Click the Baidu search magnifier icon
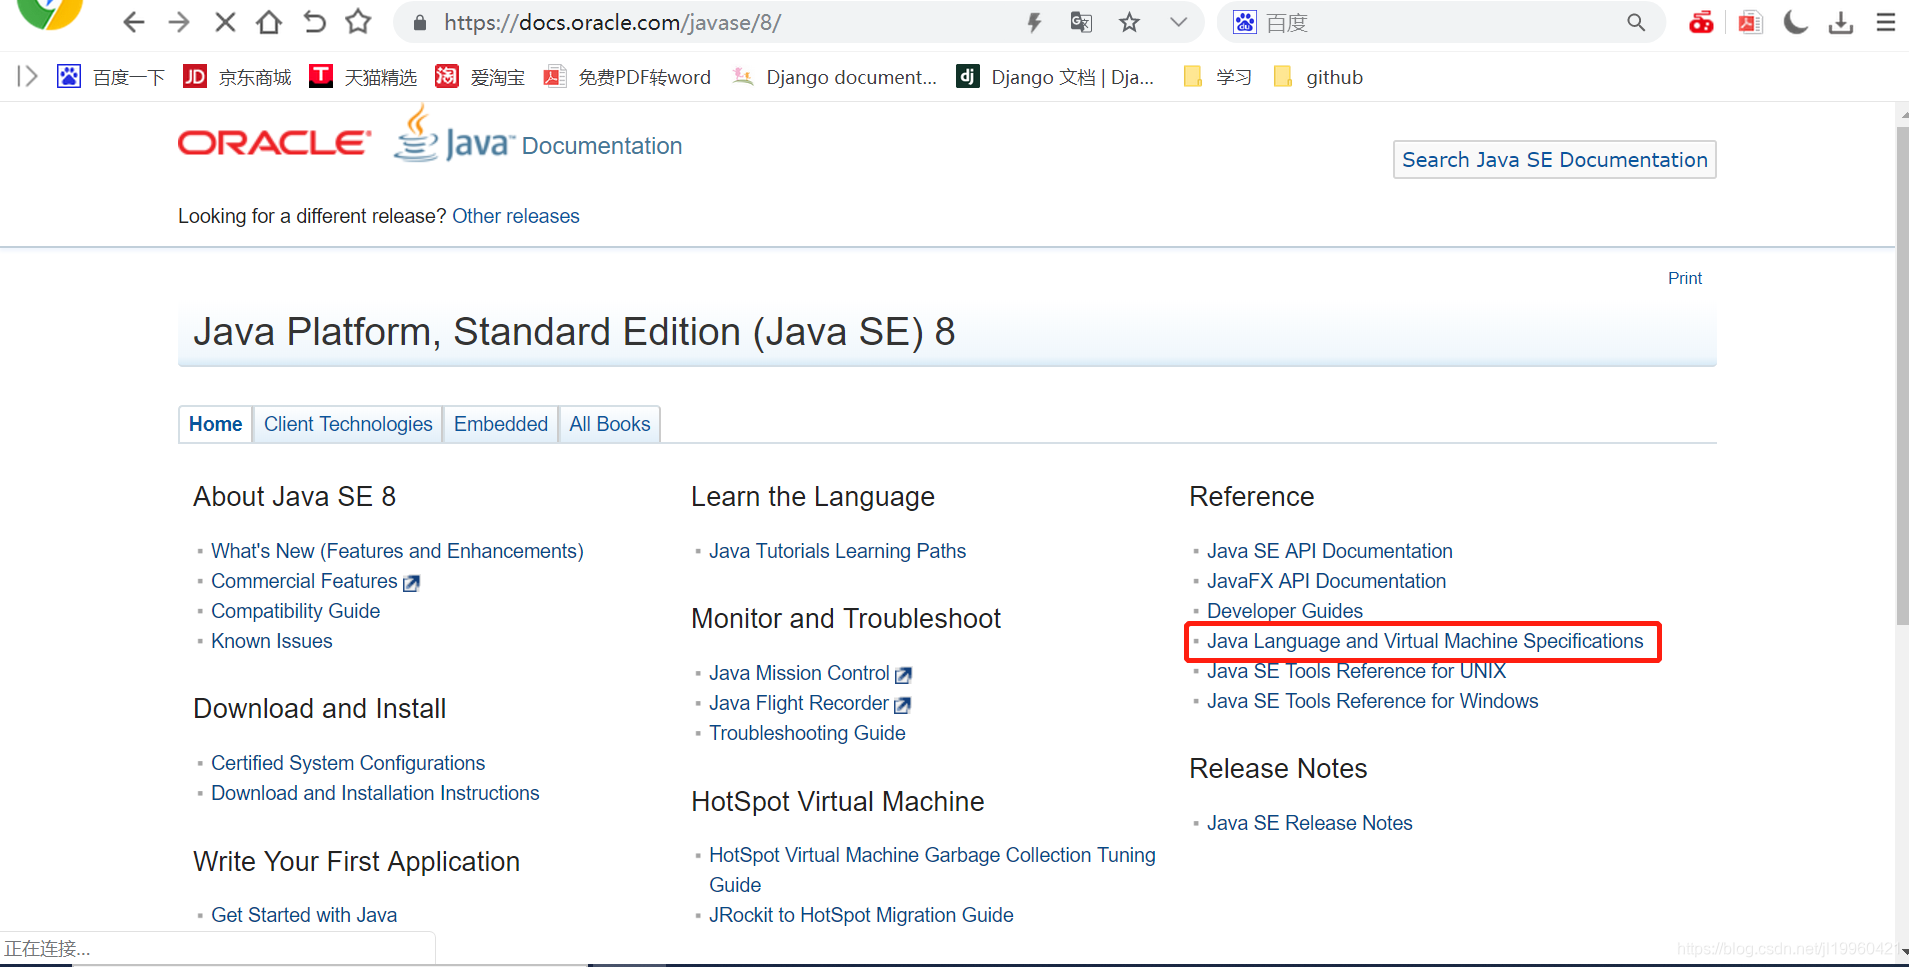The height and width of the screenshot is (967, 1909). pos(1636,22)
